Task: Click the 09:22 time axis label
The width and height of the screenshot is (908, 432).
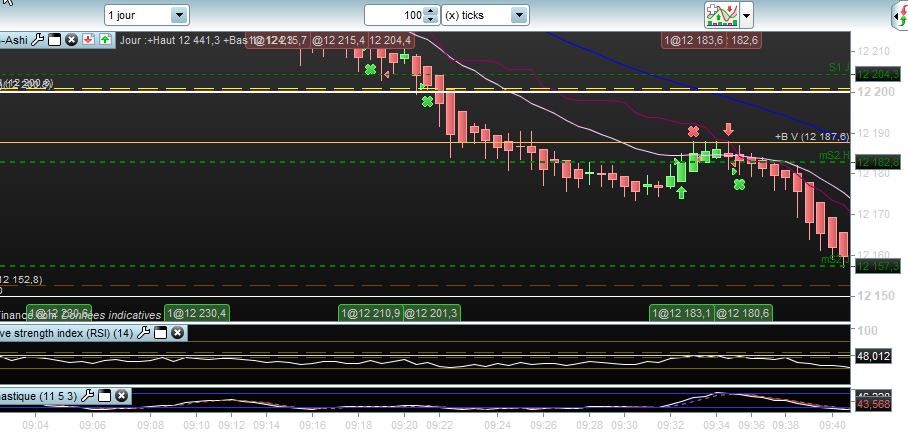Action: [x=439, y=423]
